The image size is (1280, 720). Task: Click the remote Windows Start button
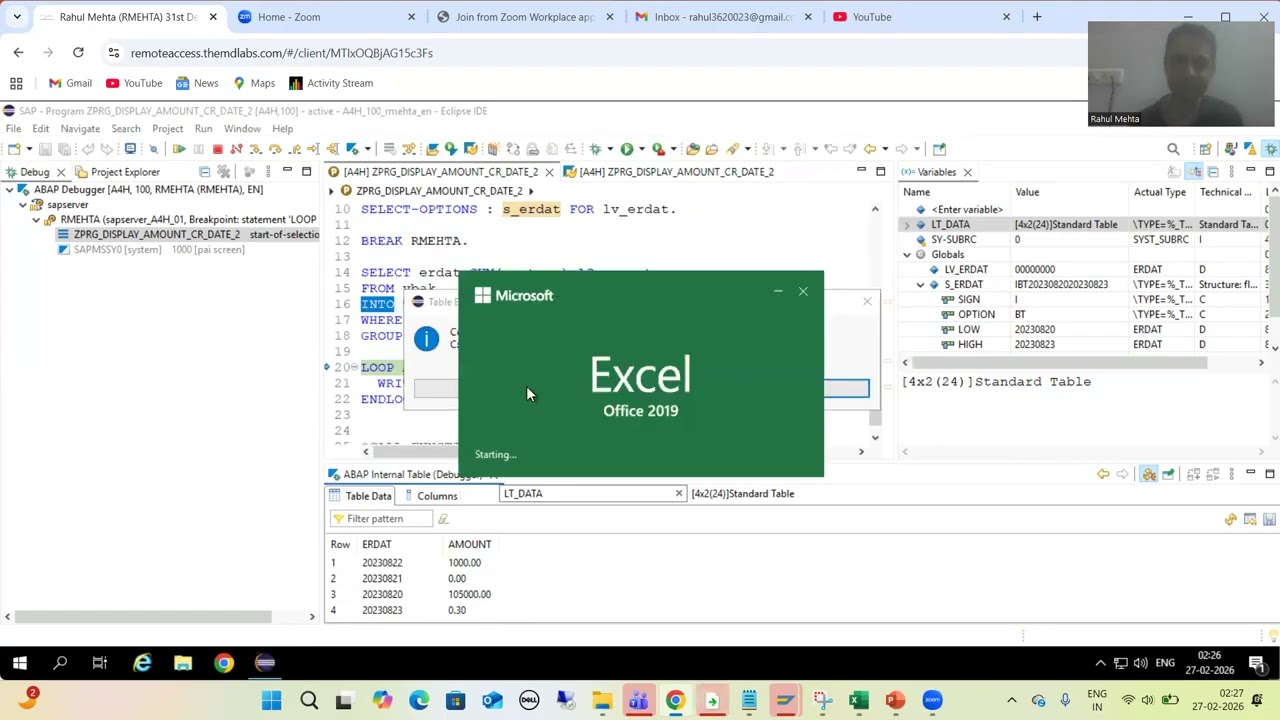coord(19,663)
